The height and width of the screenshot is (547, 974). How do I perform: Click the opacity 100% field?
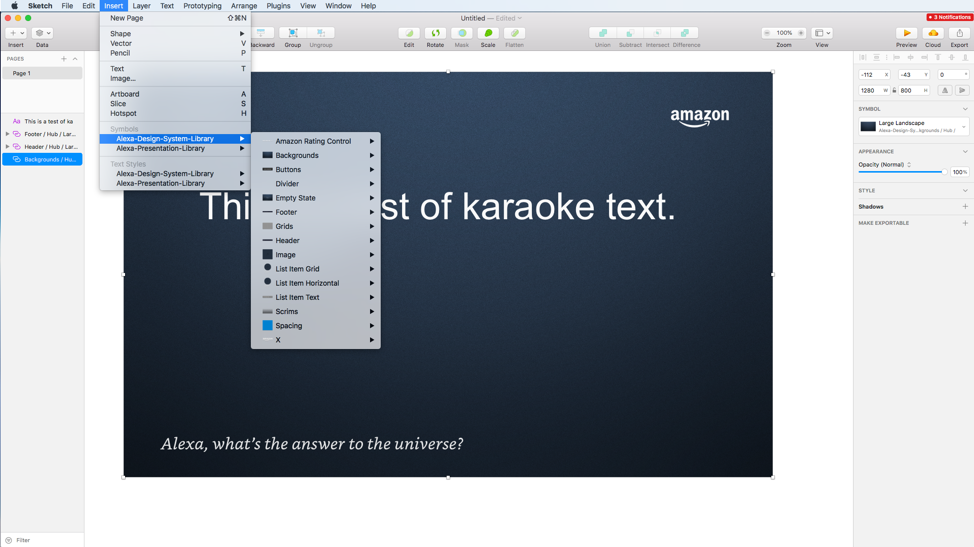coord(960,172)
